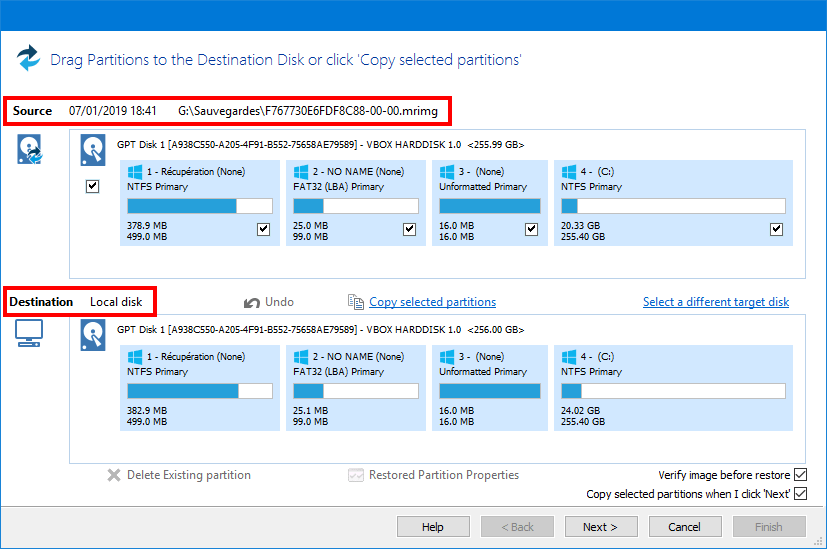Click destination 'Unformatted Primary' label
This screenshot has height=549, width=827.
tap(483, 372)
